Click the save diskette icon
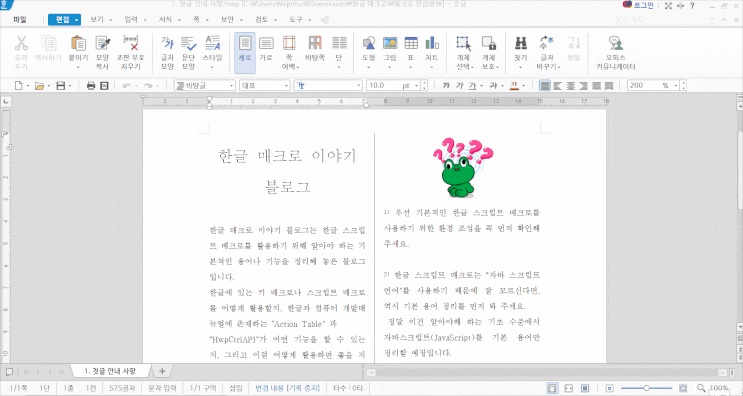 click(61, 86)
